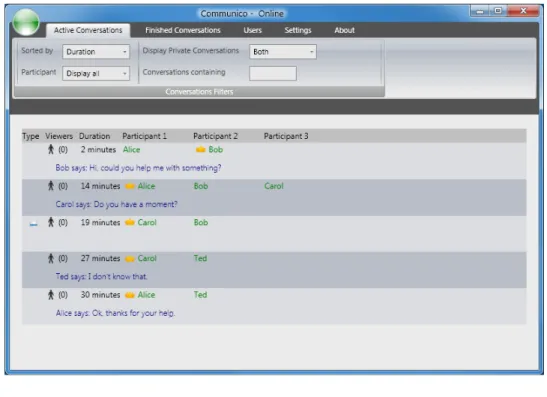Minimize the Communico window

point(480,11)
